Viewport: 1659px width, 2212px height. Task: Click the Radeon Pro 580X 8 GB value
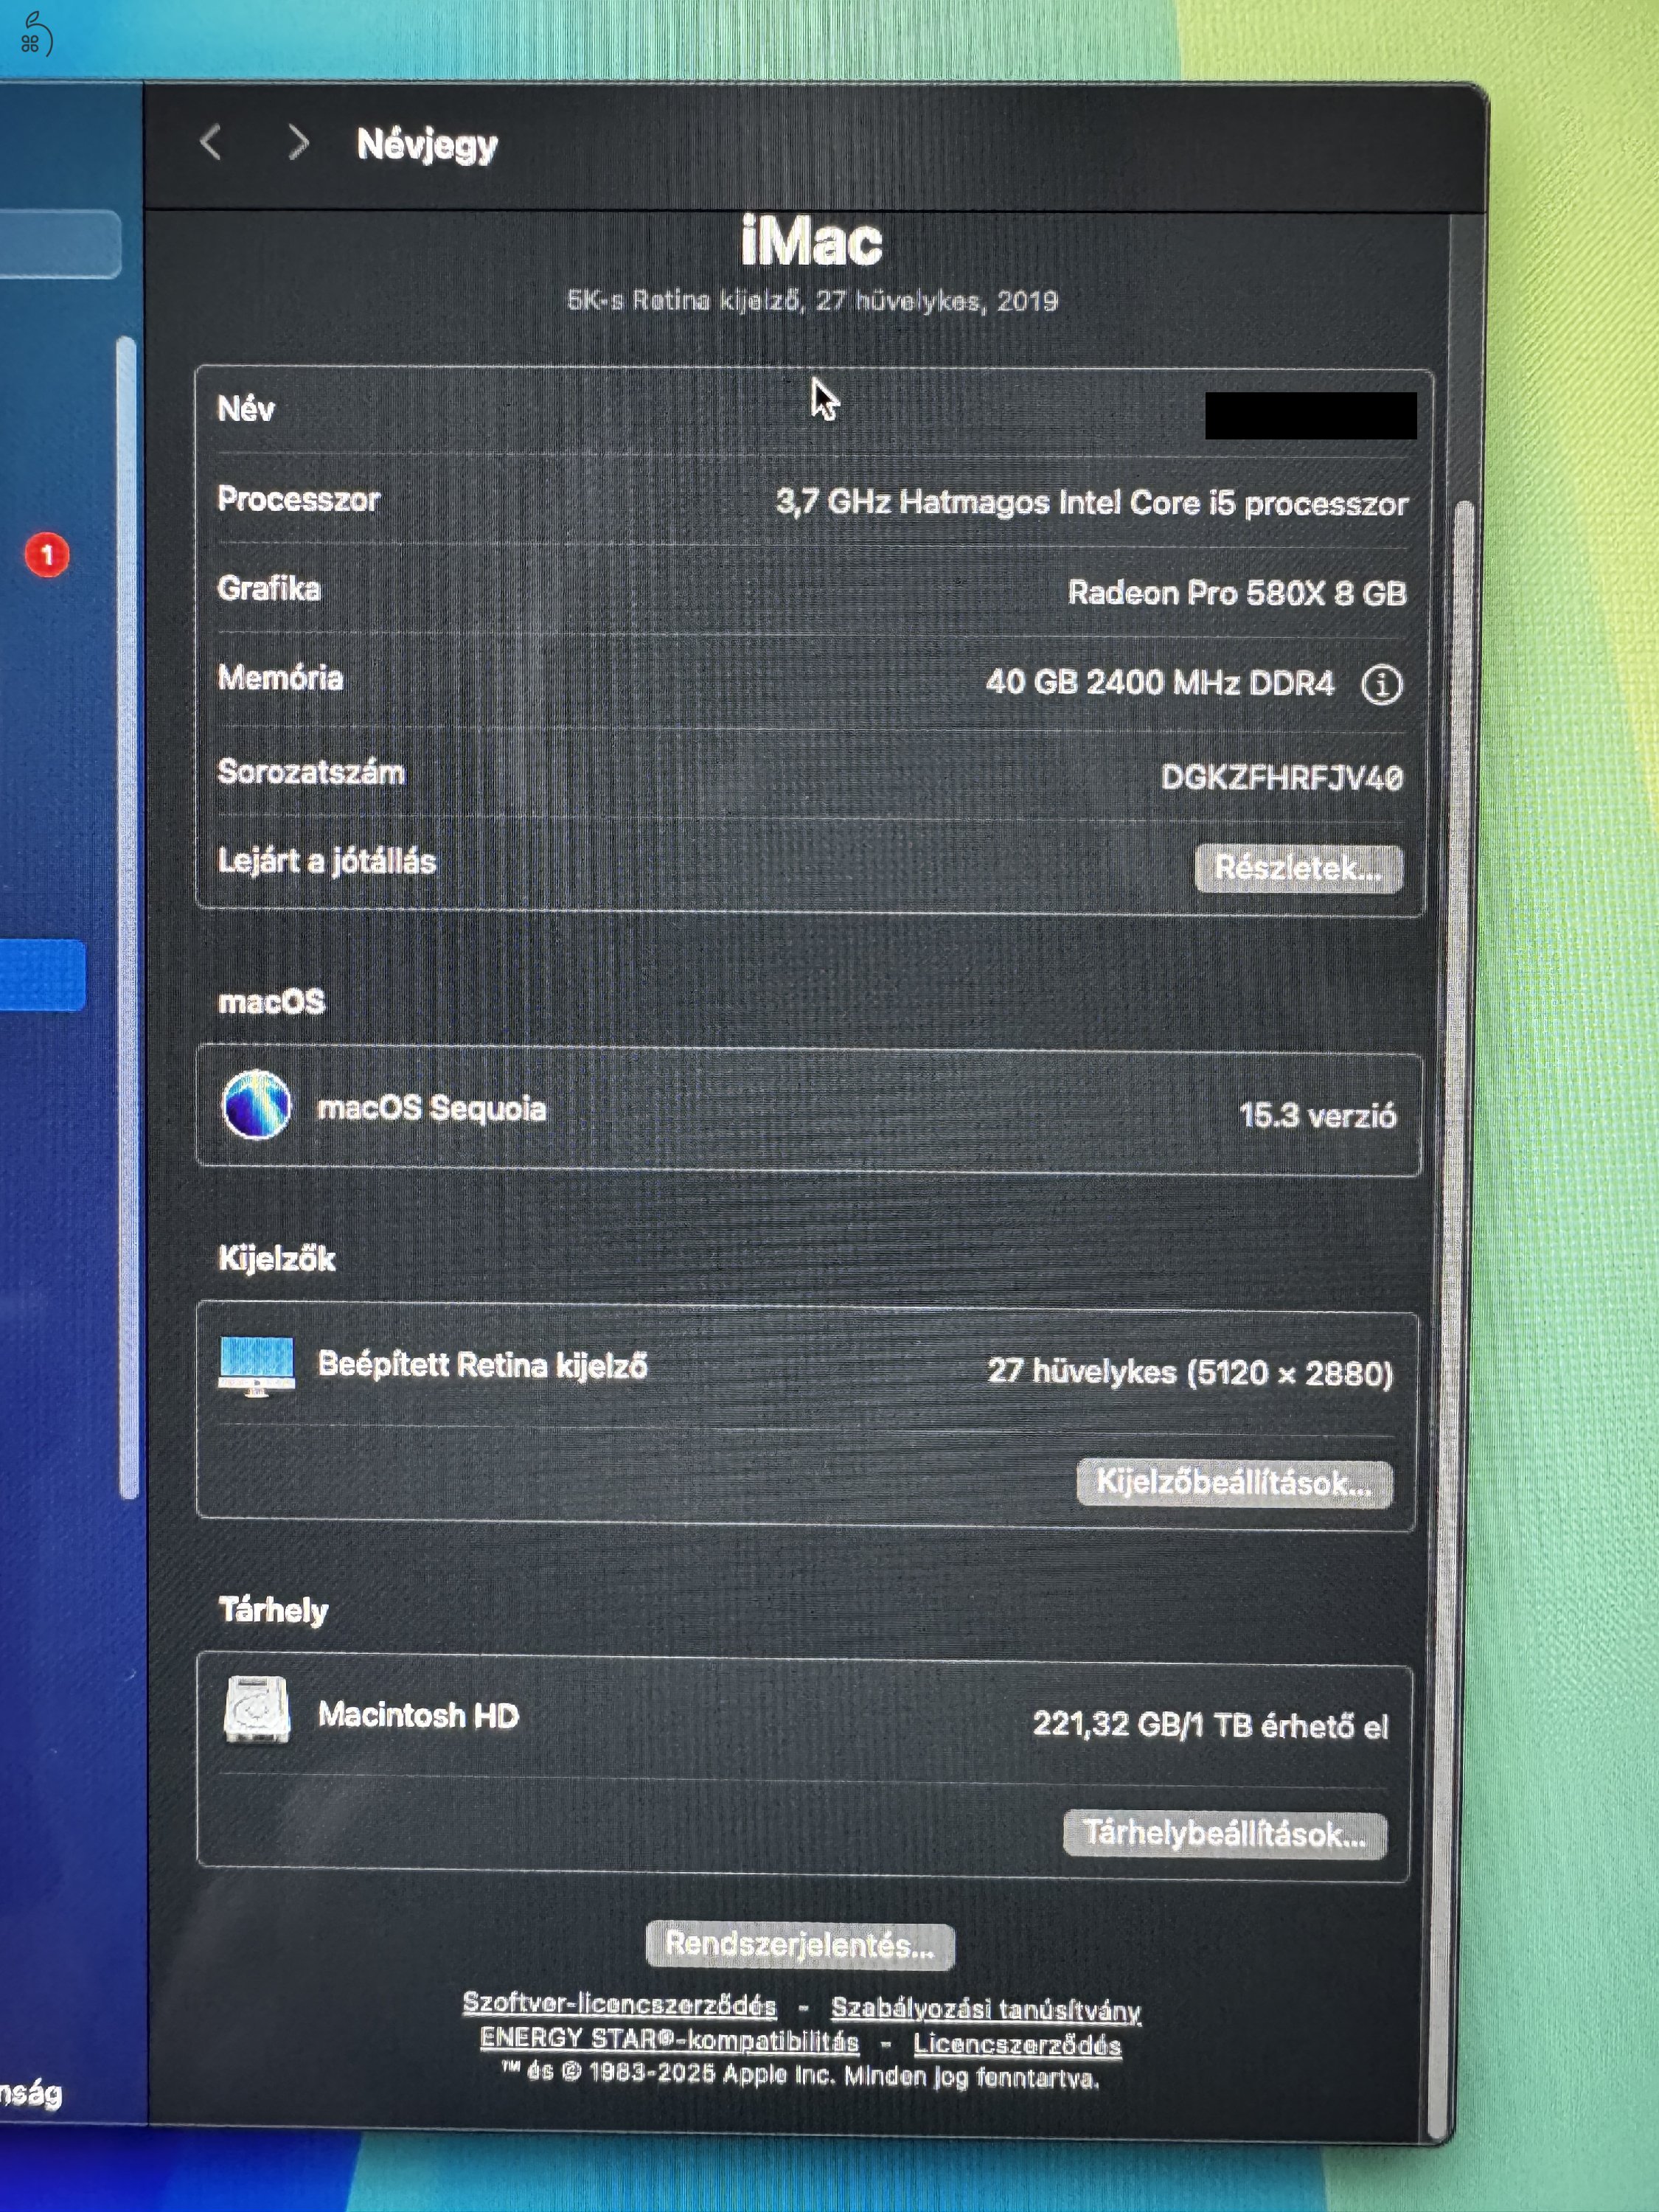tap(1237, 593)
